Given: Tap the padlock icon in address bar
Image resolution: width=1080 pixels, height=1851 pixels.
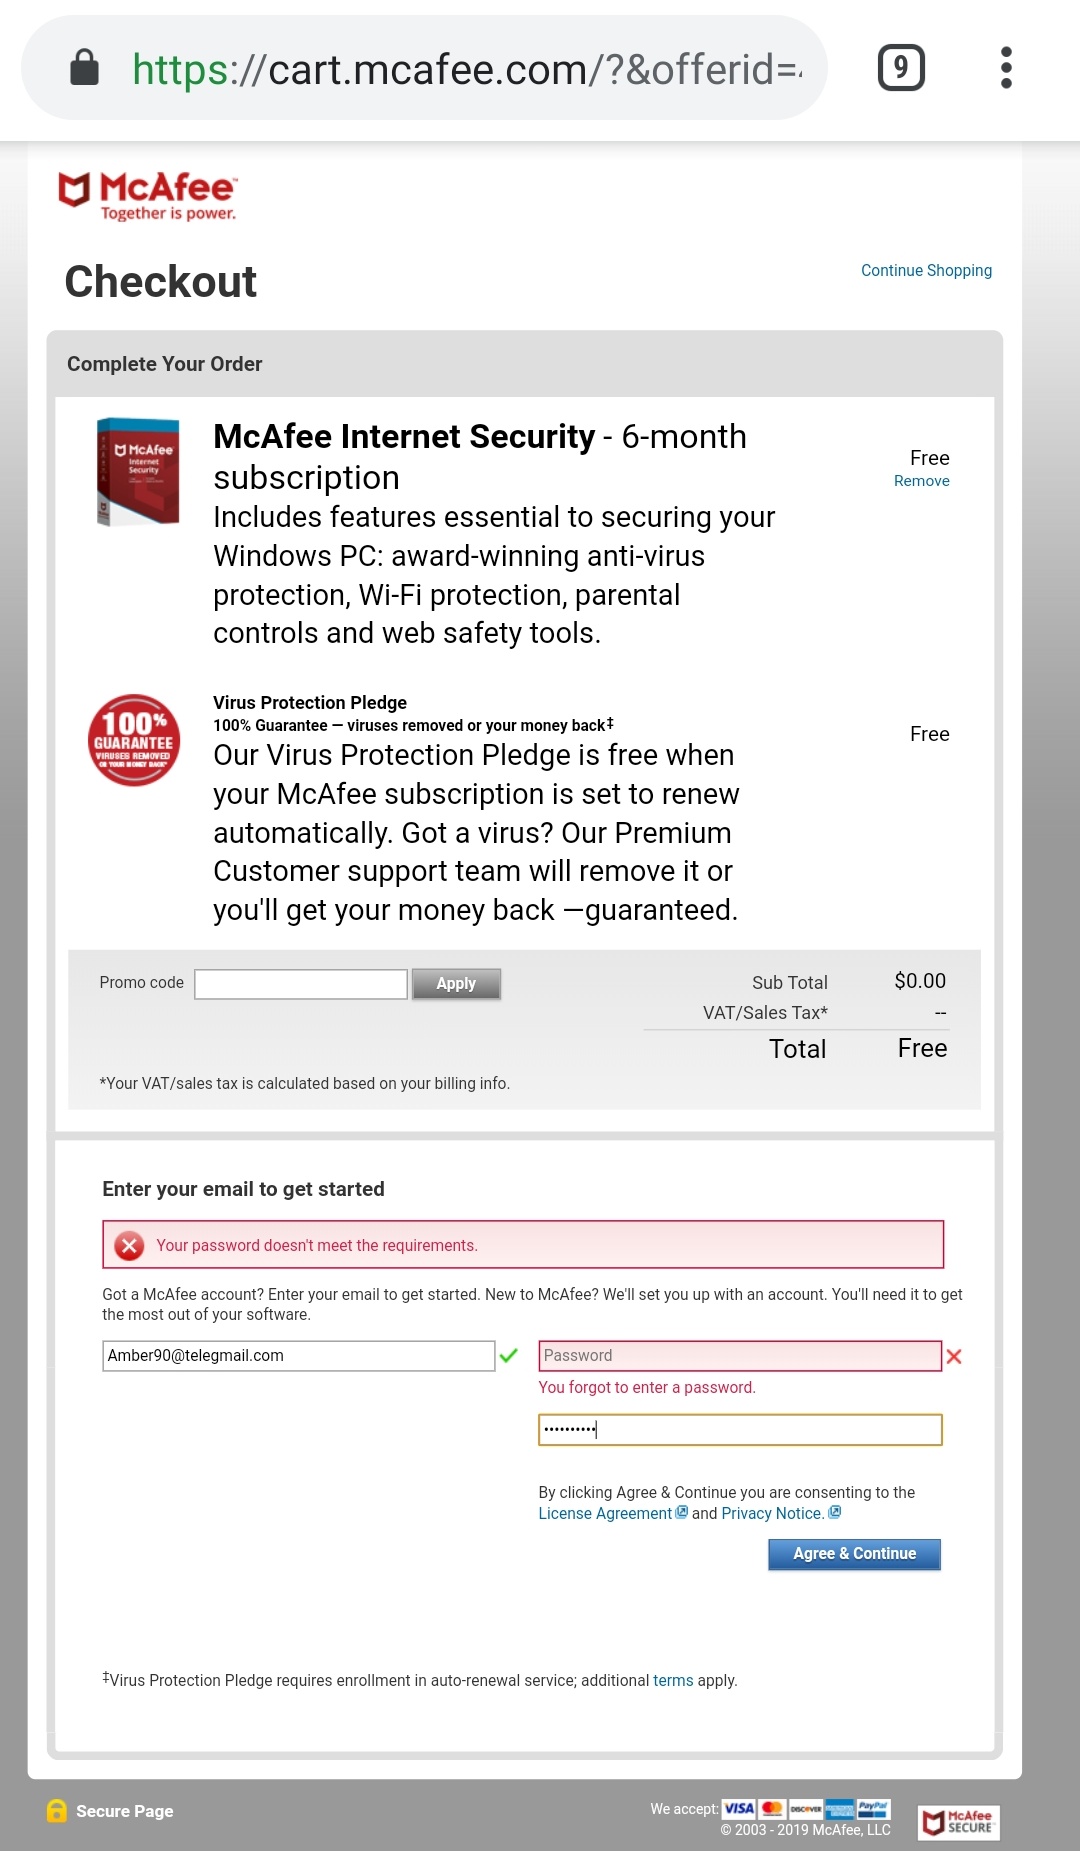Looking at the screenshot, I should coord(84,68).
